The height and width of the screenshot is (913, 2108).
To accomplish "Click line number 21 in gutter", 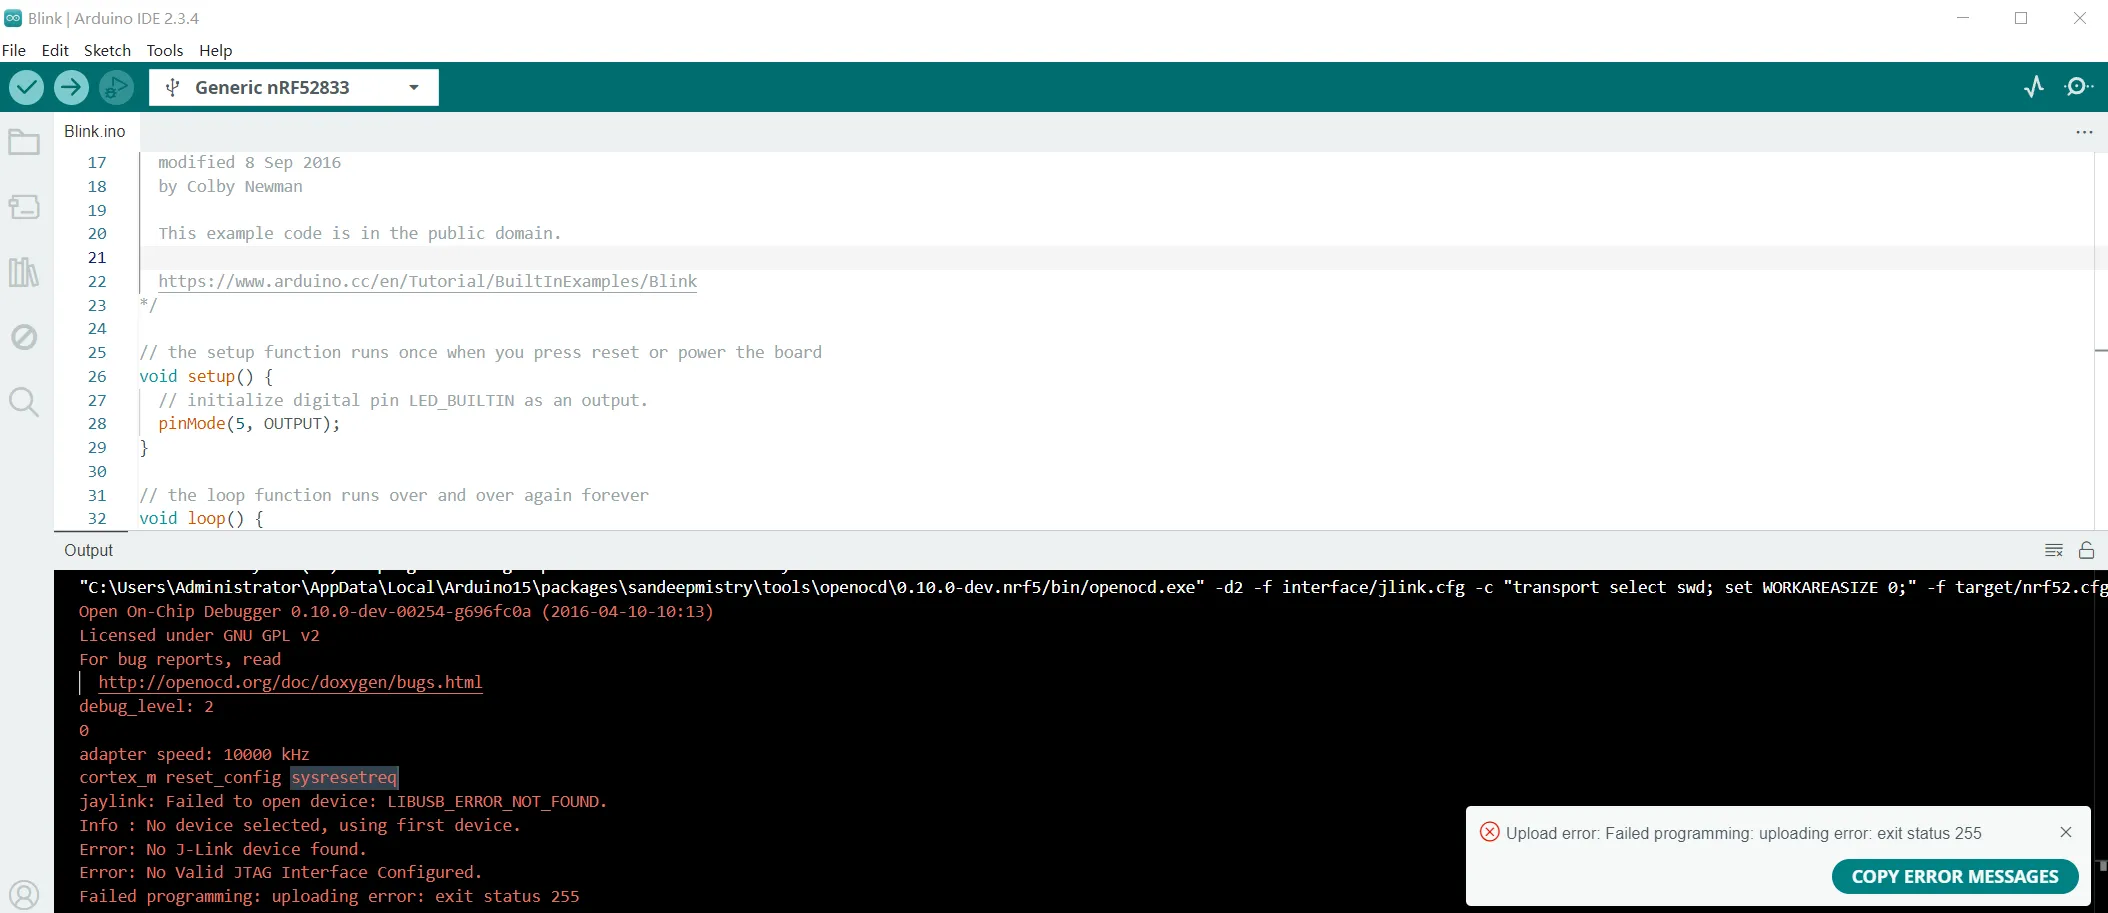I will pos(97,258).
